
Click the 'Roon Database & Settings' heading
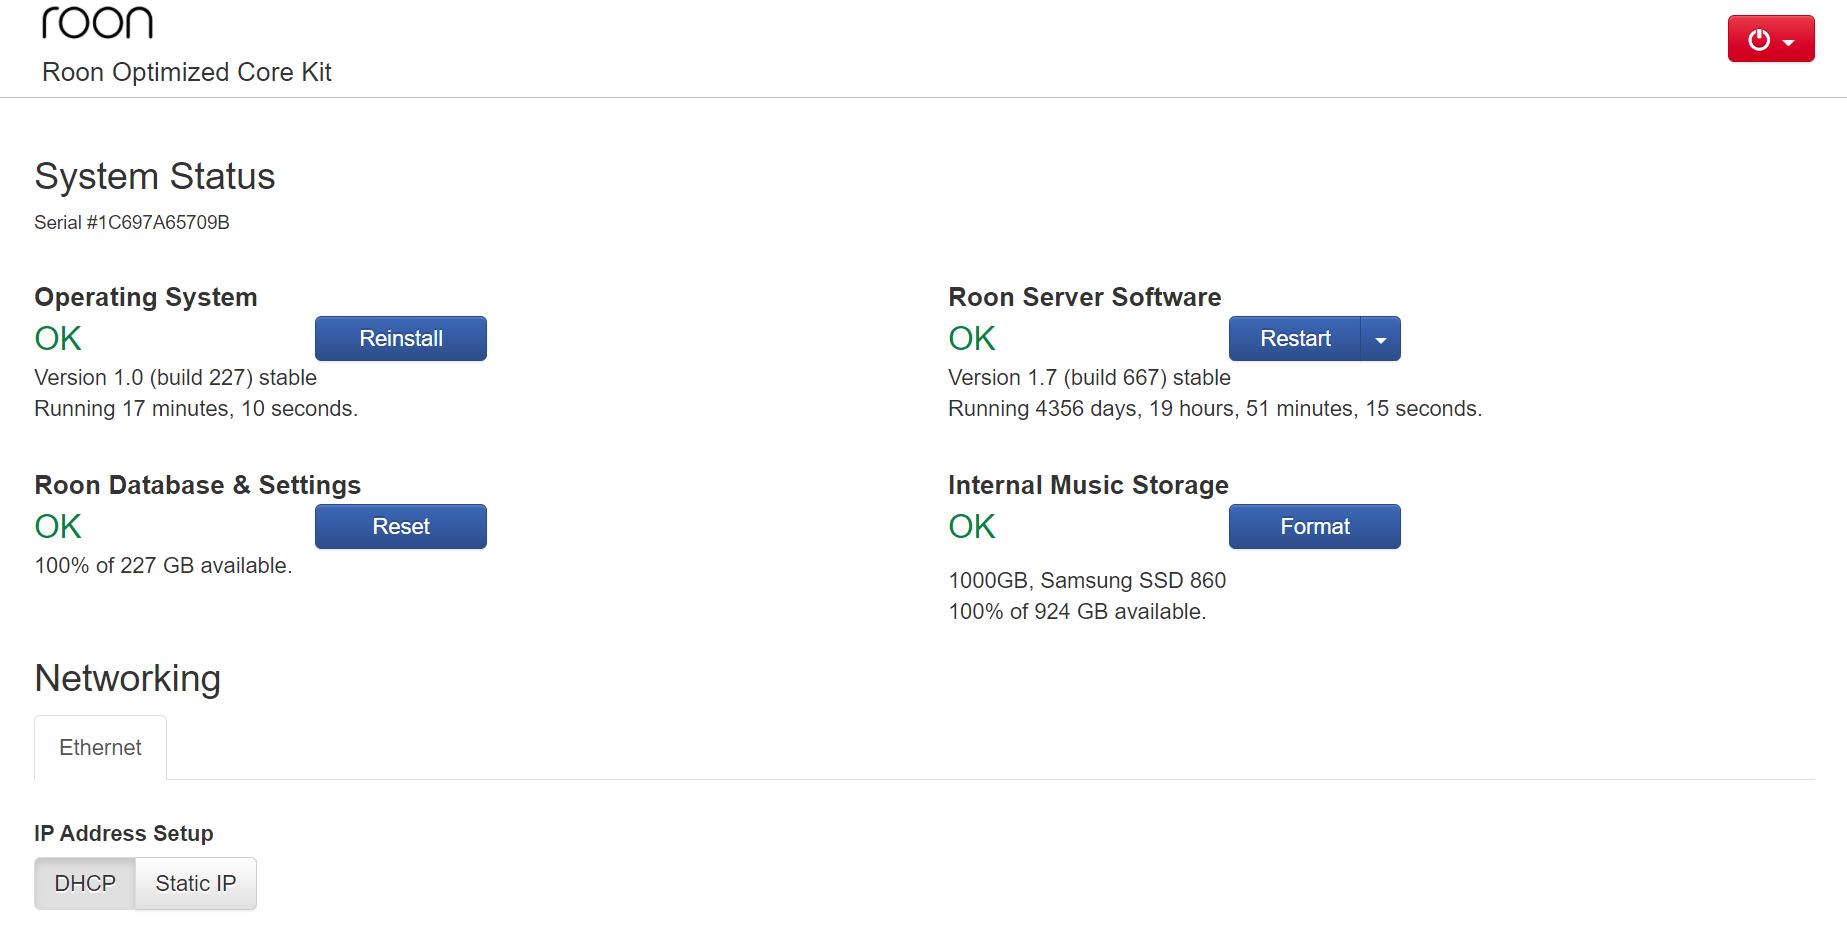[x=198, y=485]
